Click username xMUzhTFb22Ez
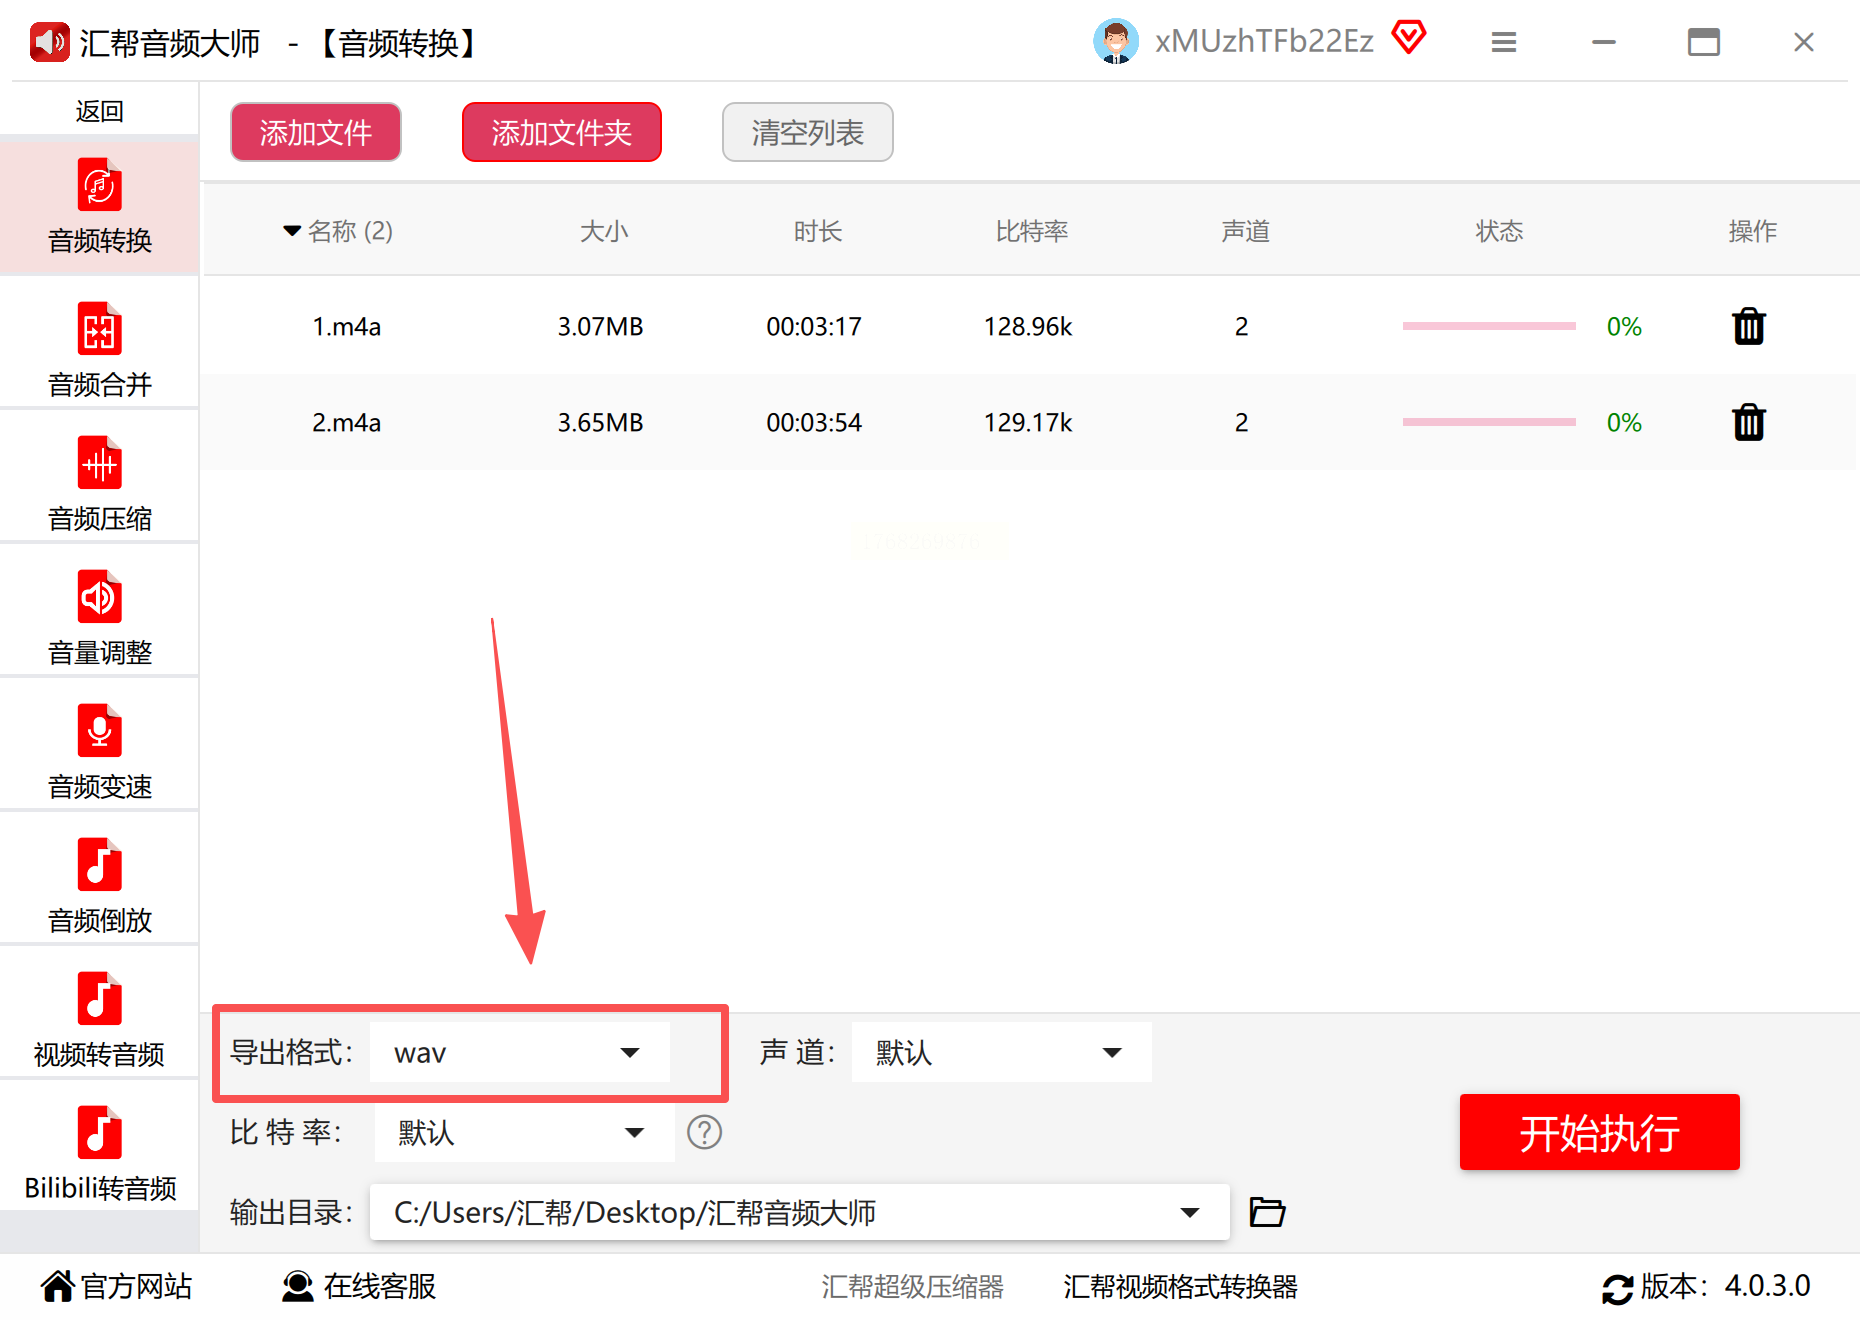The height and width of the screenshot is (1320, 1860). coord(1264,41)
